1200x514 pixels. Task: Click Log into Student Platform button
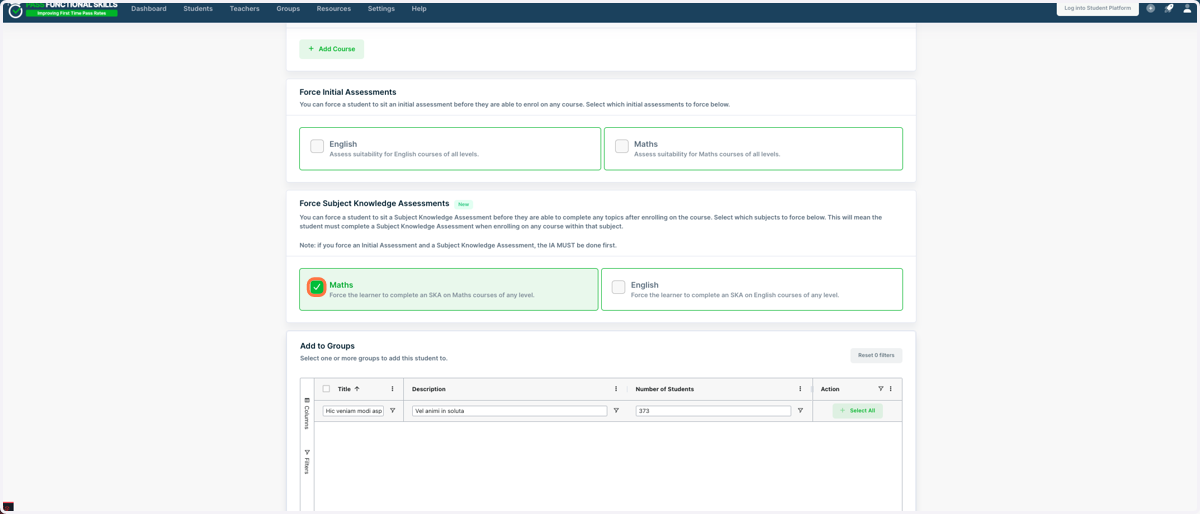(x=1098, y=8)
